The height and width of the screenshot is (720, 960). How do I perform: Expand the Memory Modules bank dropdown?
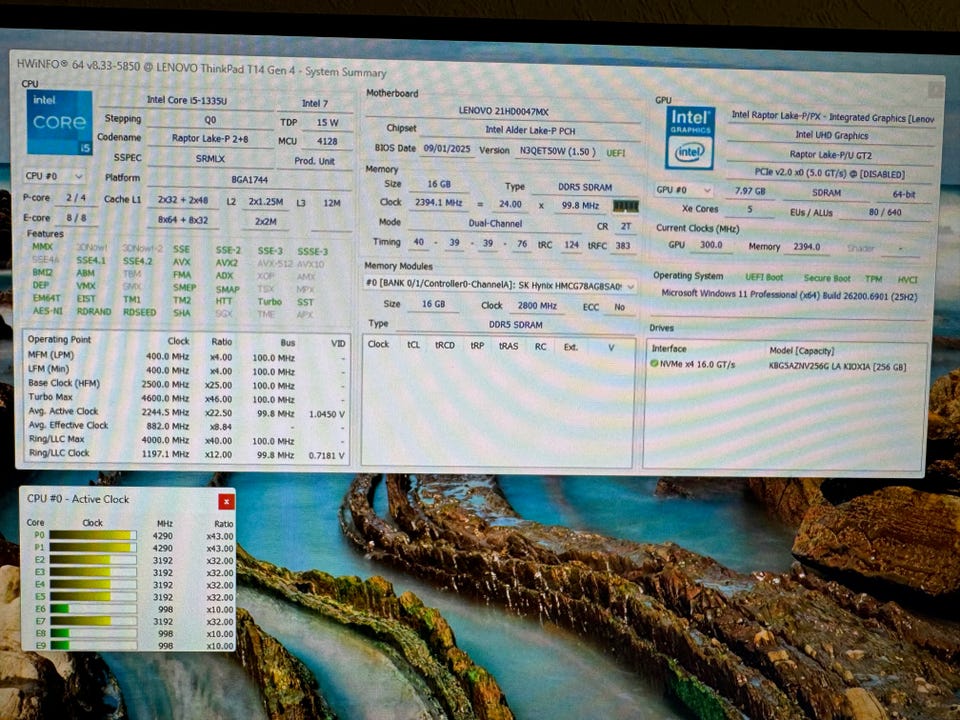[630, 286]
